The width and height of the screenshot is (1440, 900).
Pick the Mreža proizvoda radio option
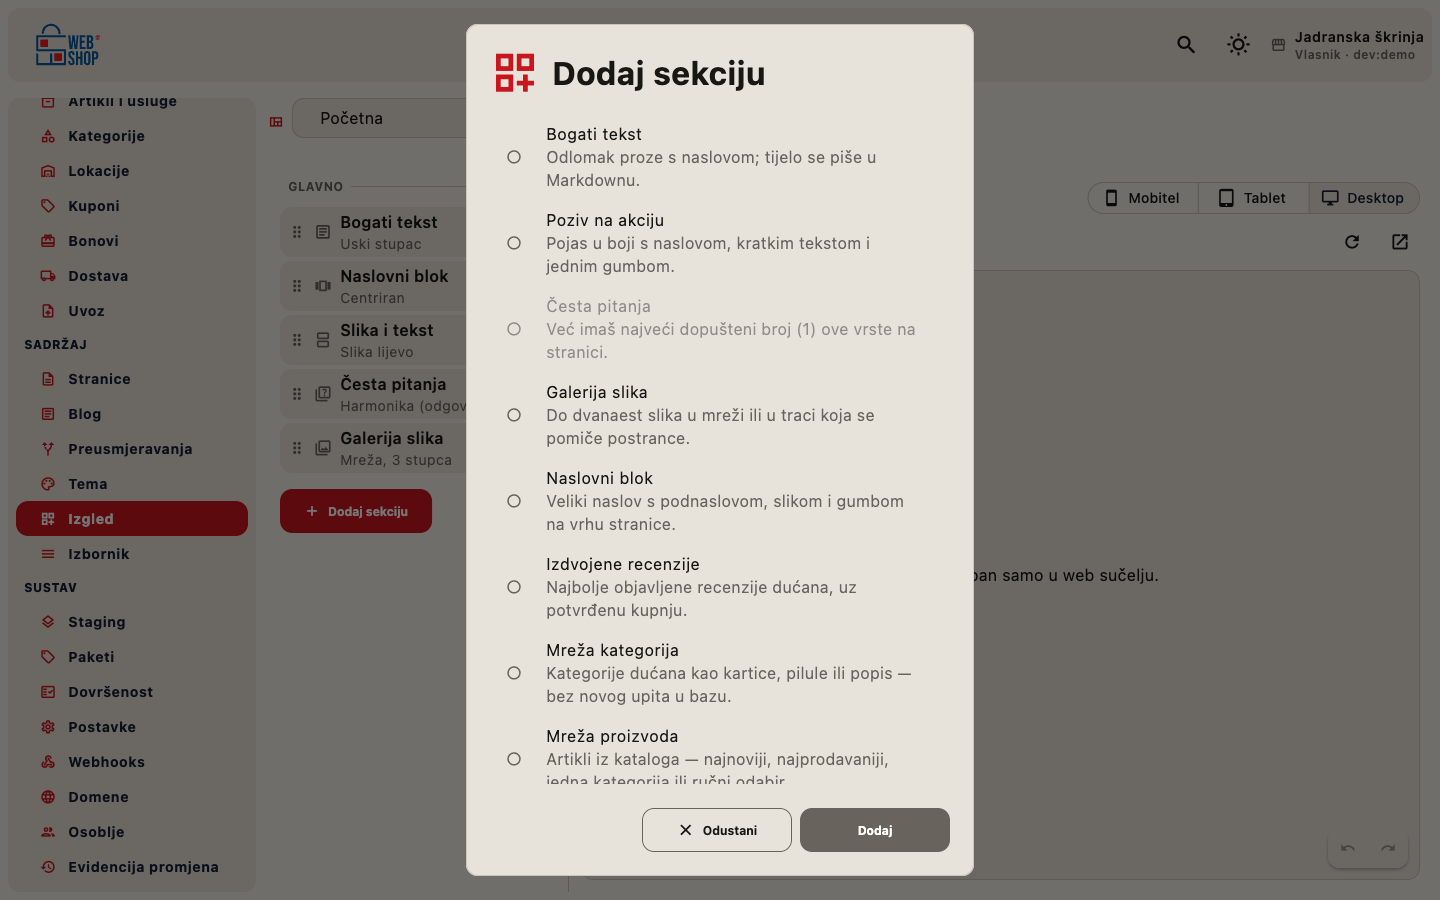[x=514, y=759]
